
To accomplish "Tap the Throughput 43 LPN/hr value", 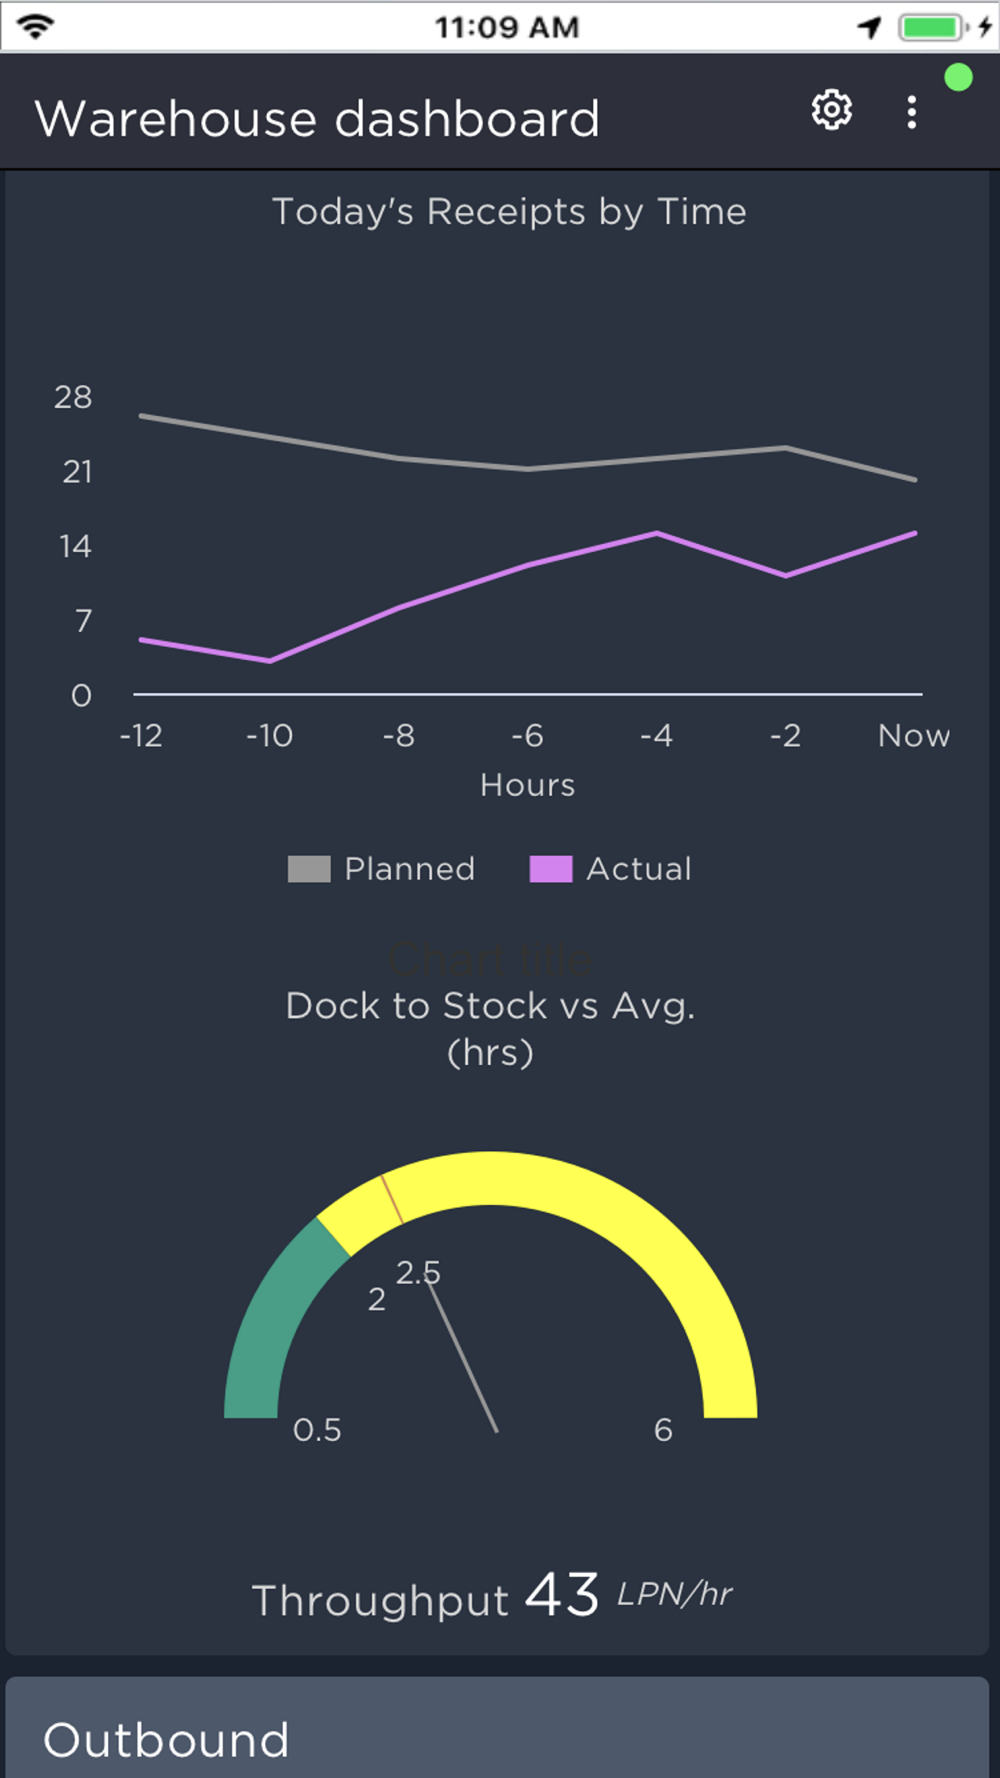I will pyautogui.click(x=492, y=1596).
